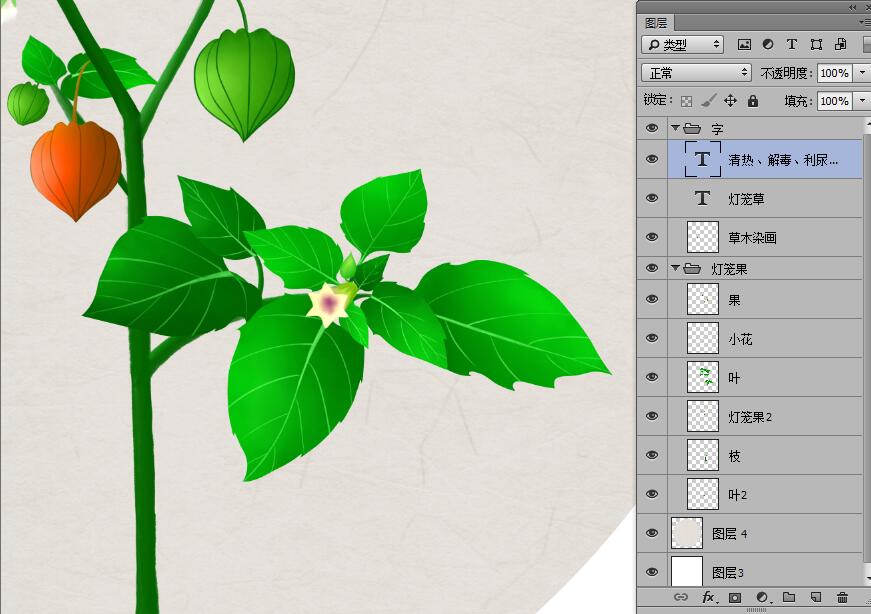Select the layer name 清热、解毒、利尿...
This screenshot has width=871, height=614.
coord(783,160)
